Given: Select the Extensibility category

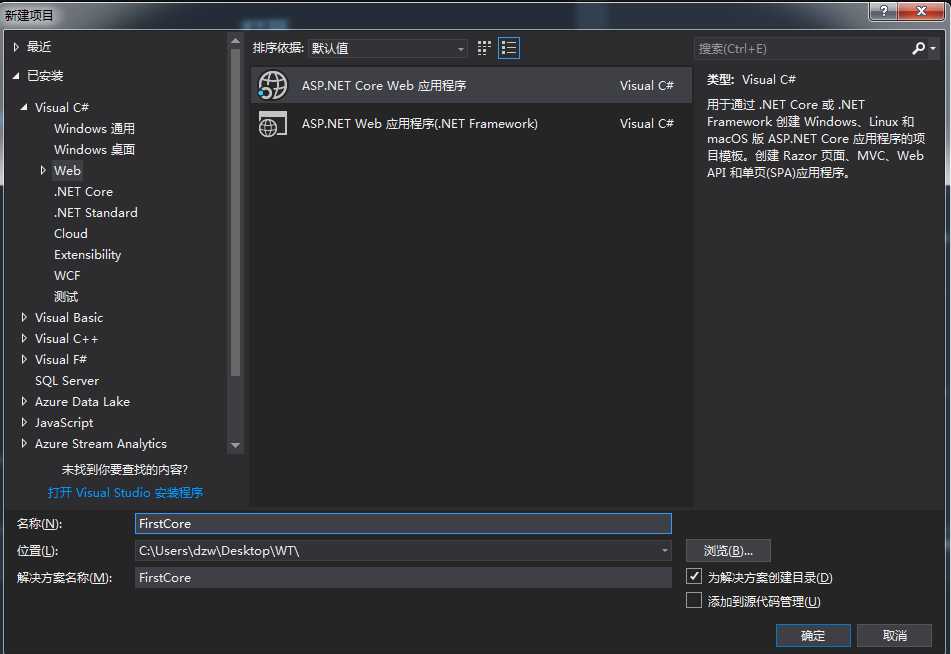Looking at the screenshot, I should coord(87,255).
